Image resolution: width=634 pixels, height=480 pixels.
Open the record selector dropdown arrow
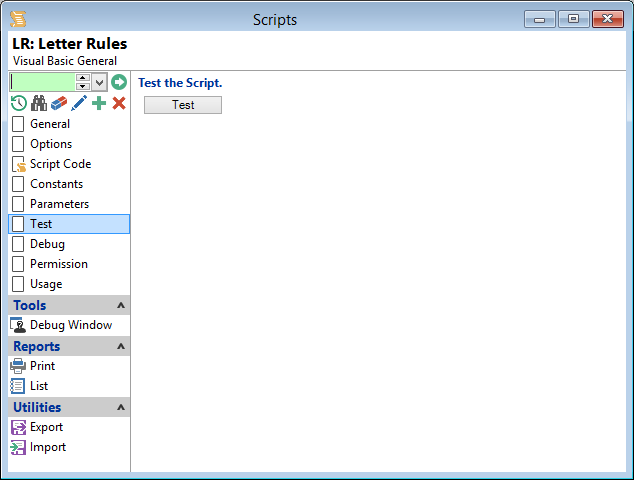pyautogui.click(x=100, y=82)
